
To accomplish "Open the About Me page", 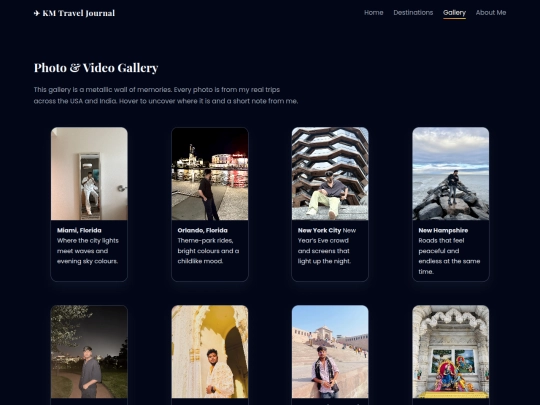I will point(491,13).
